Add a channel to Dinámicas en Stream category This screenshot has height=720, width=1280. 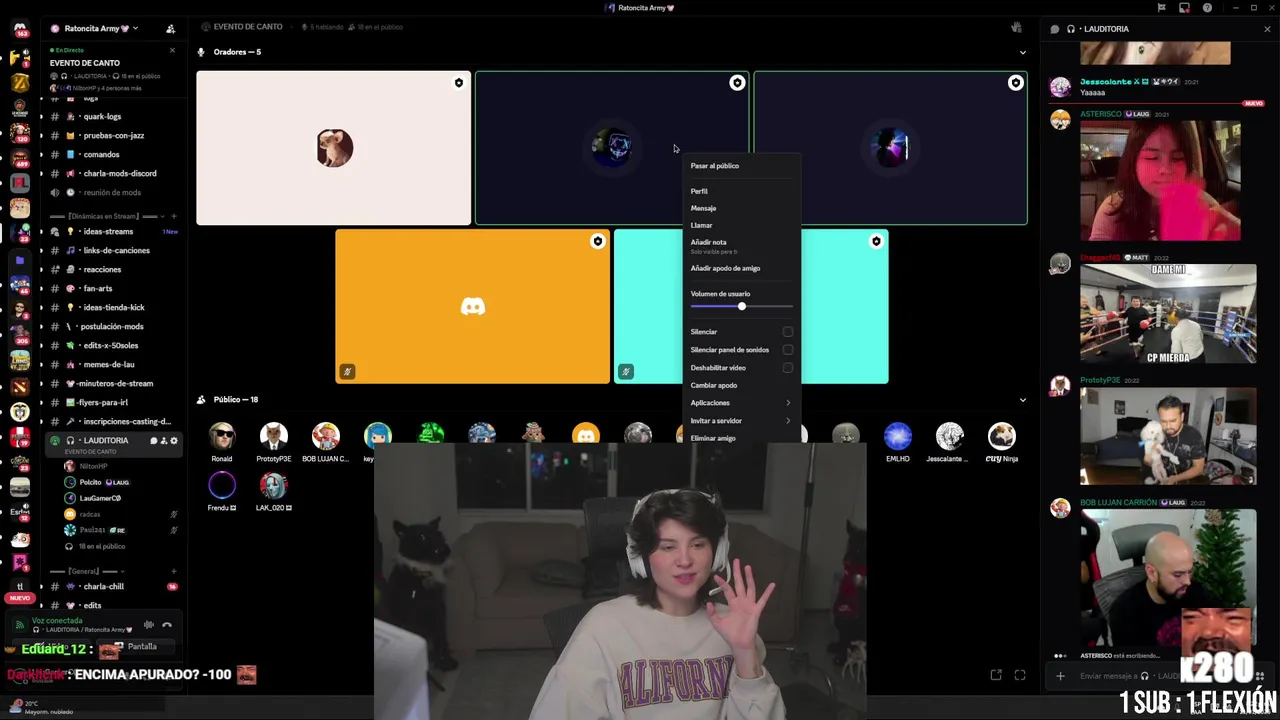click(174, 216)
